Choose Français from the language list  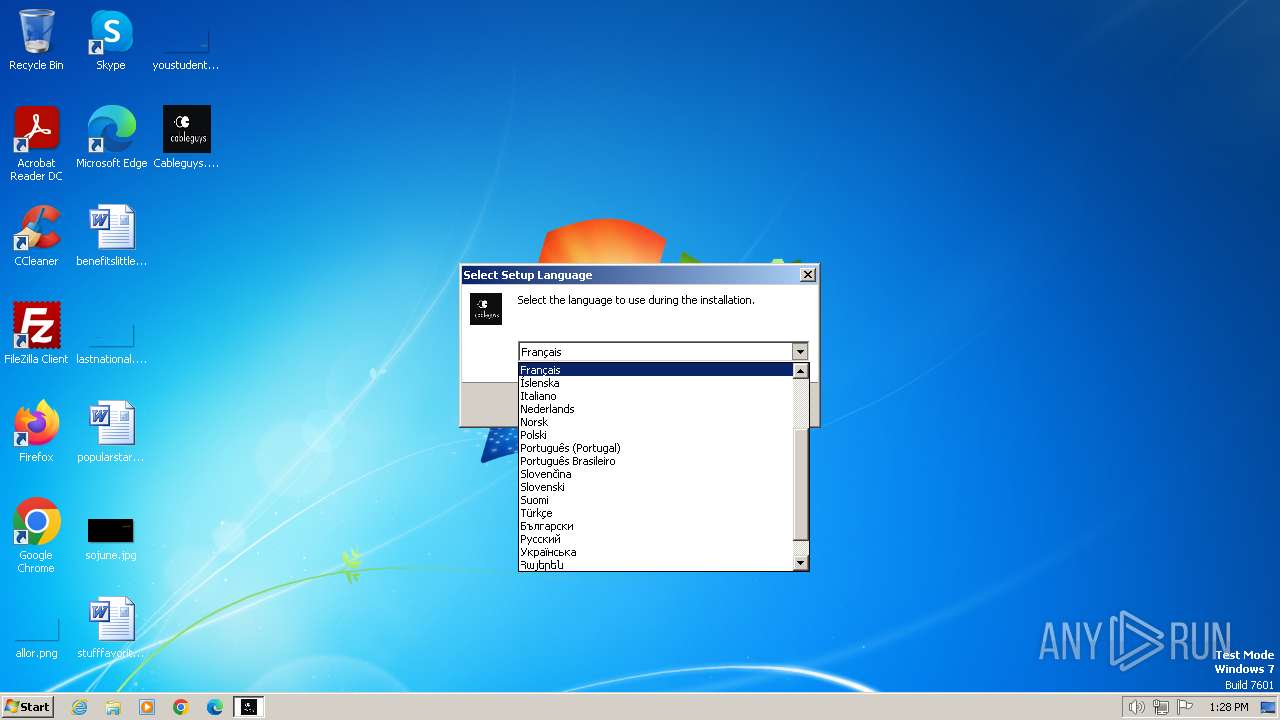(x=655, y=370)
